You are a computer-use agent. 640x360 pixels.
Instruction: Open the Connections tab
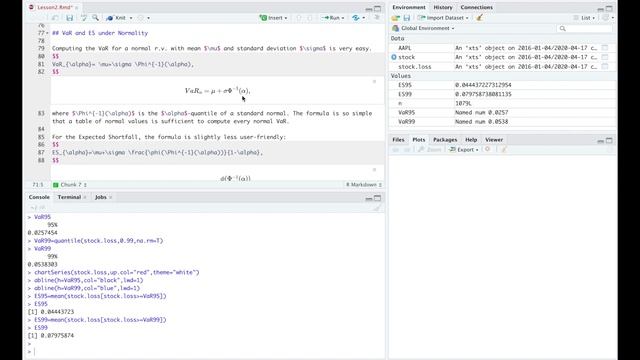click(x=476, y=7)
